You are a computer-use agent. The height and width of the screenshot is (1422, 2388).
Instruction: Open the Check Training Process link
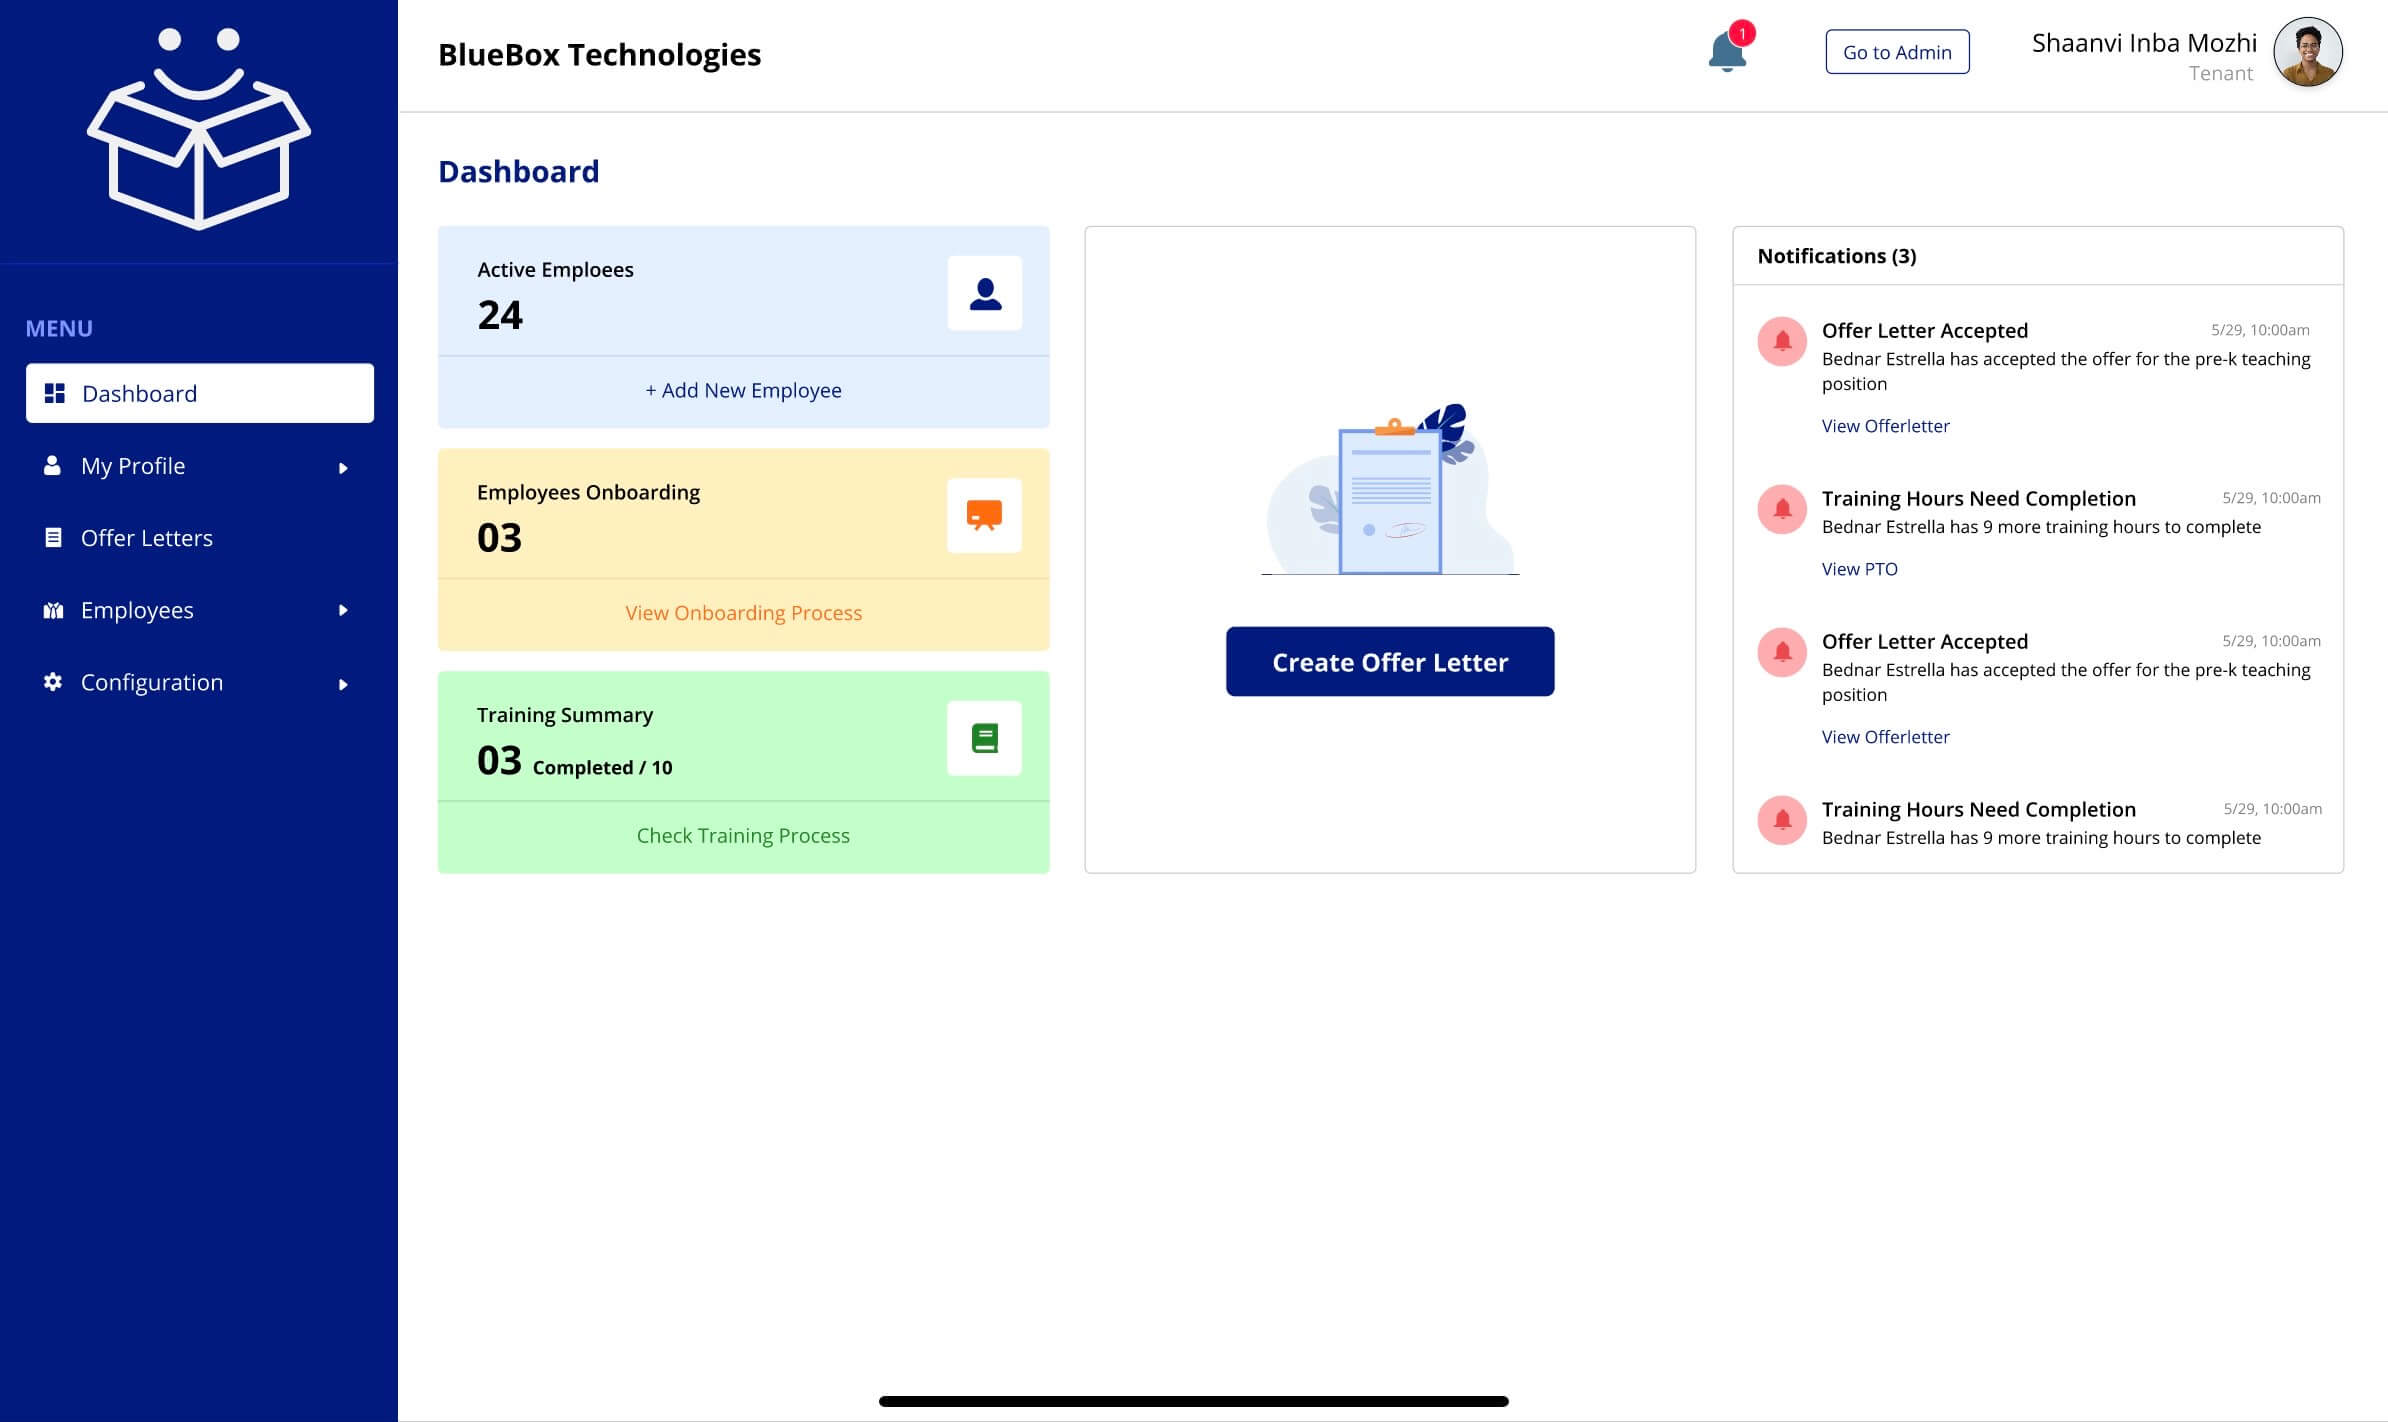click(x=743, y=836)
